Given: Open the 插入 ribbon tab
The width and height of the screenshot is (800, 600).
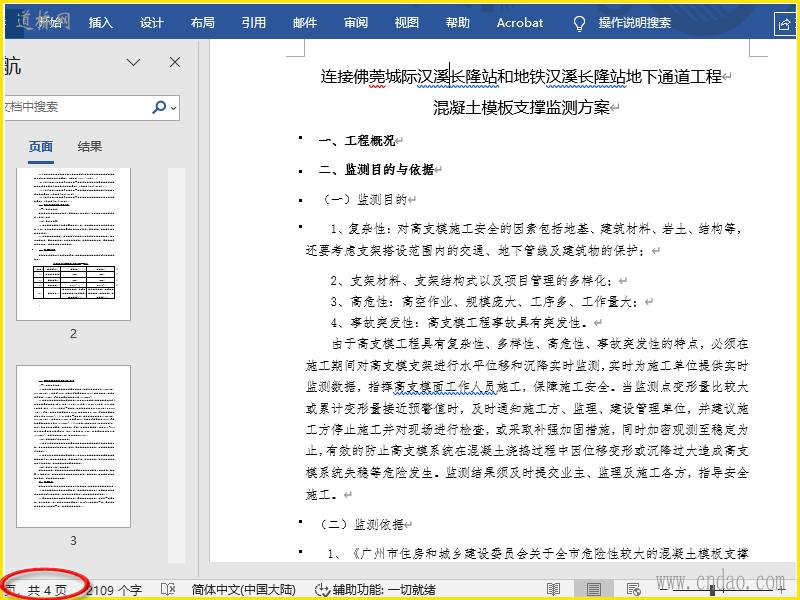Looking at the screenshot, I should click(101, 23).
